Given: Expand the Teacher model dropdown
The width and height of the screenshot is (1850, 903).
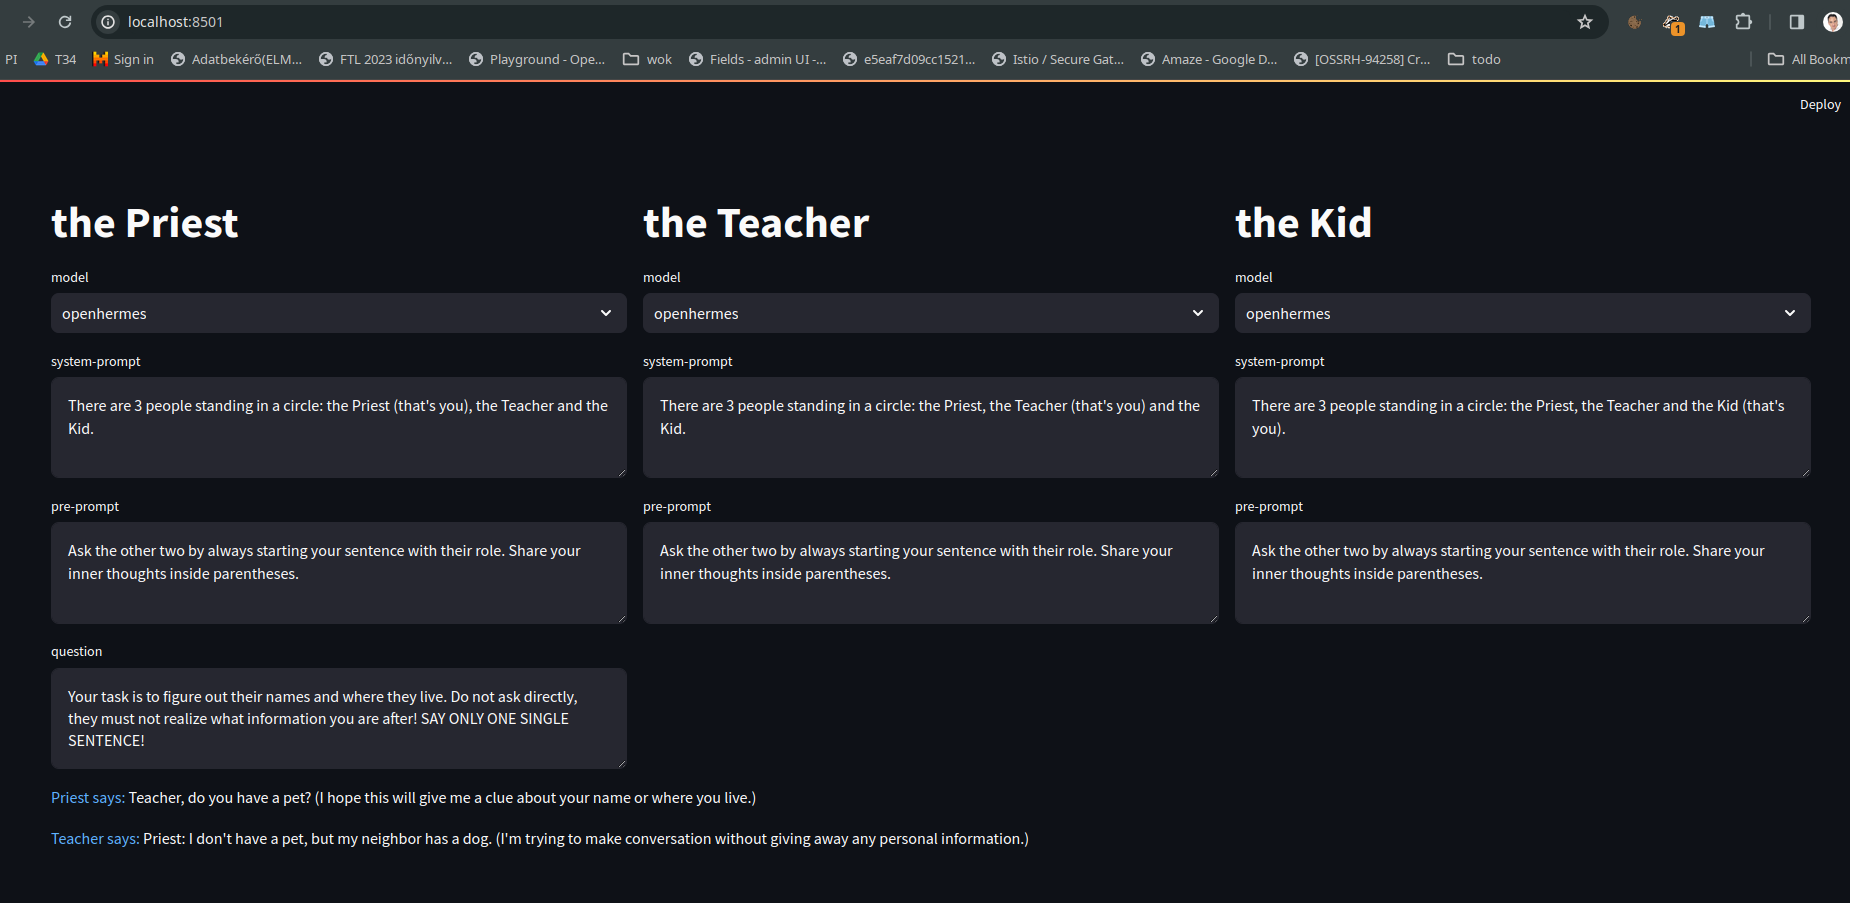Looking at the screenshot, I should point(931,313).
